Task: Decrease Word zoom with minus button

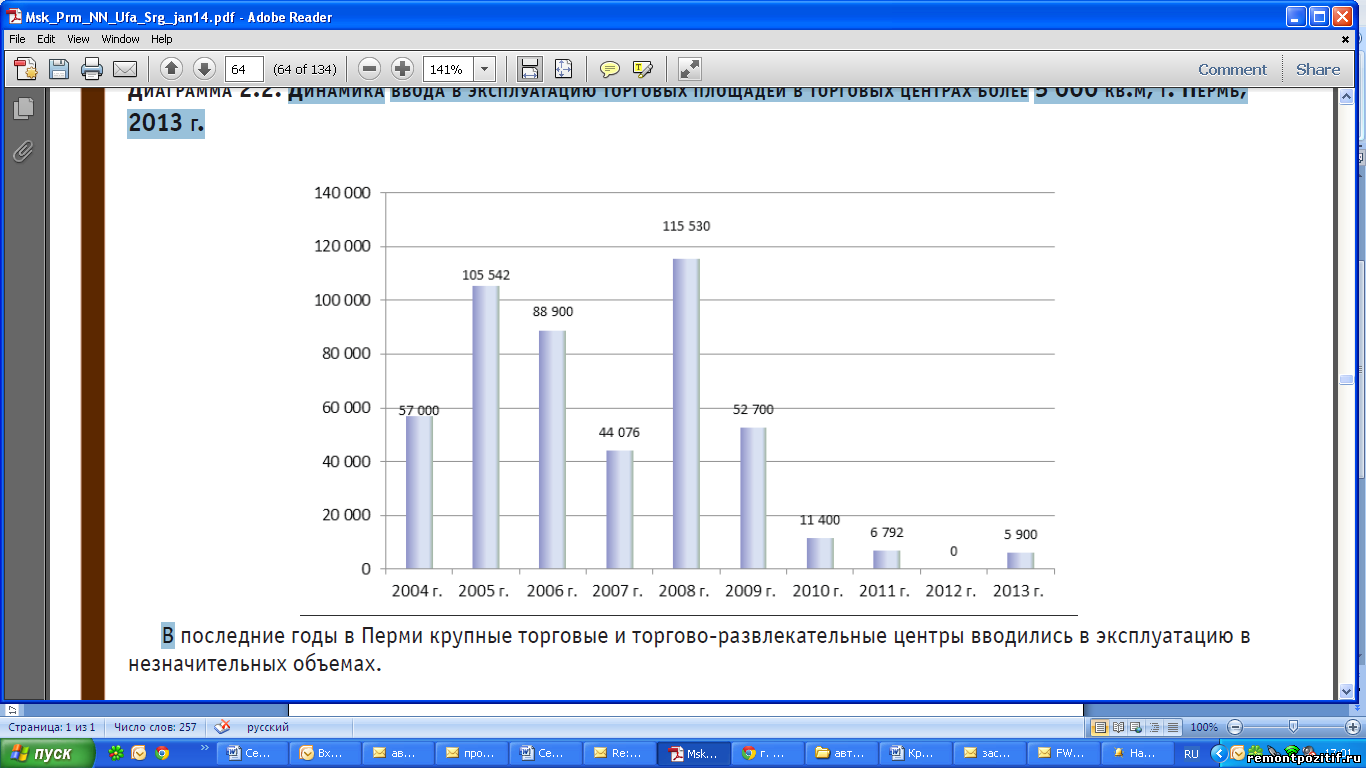Action: pos(1235,727)
